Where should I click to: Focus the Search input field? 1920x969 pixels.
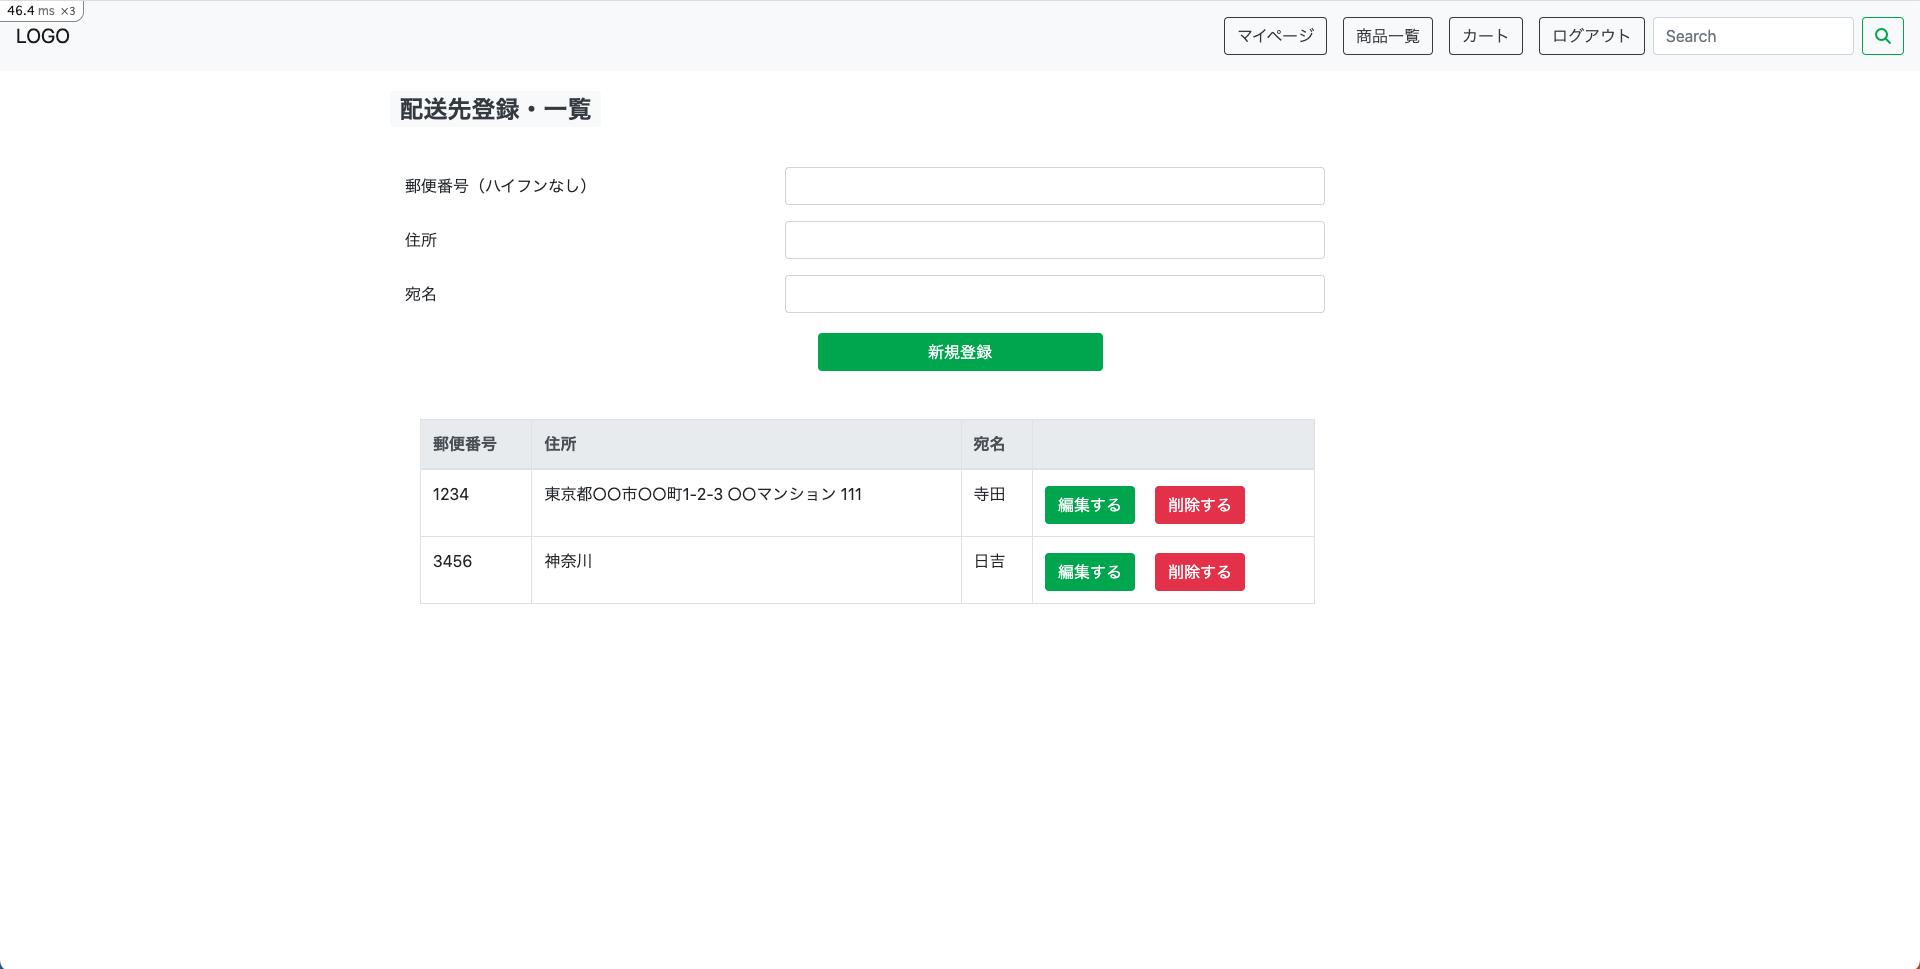click(1753, 36)
